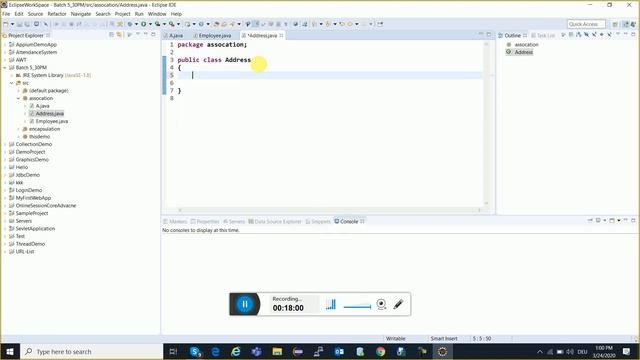The width and height of the screenshot is (640, 360).
Task: Open the Run dropdown arrow beside green Run icon
Action: click(150, 24)
